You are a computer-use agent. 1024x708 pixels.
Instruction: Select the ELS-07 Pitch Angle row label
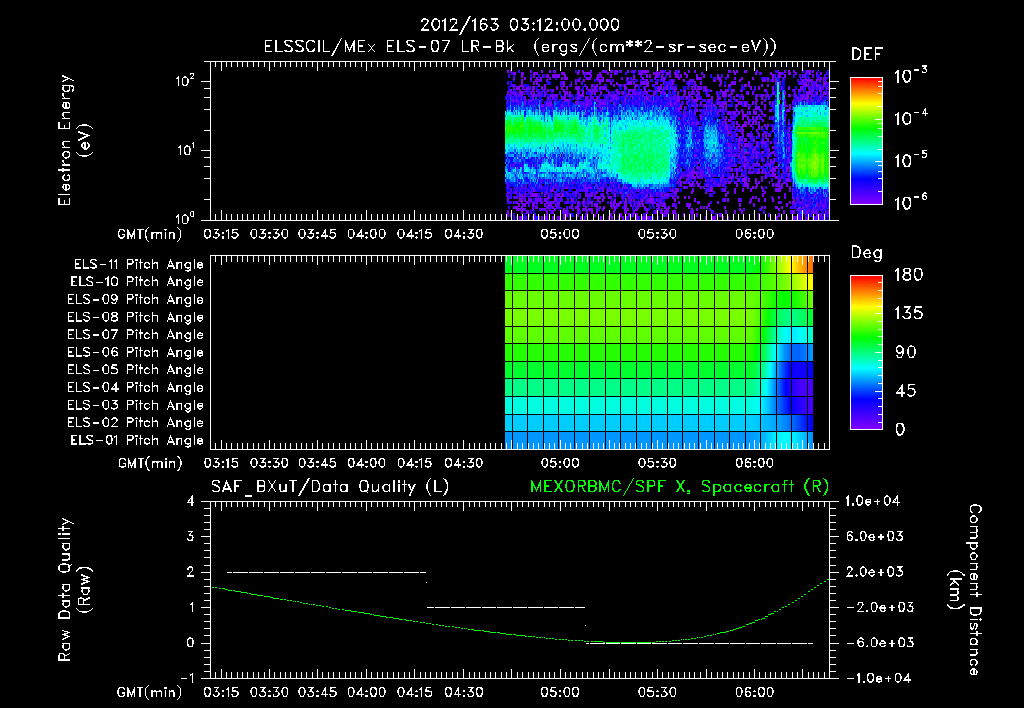[x=136, y=335]
